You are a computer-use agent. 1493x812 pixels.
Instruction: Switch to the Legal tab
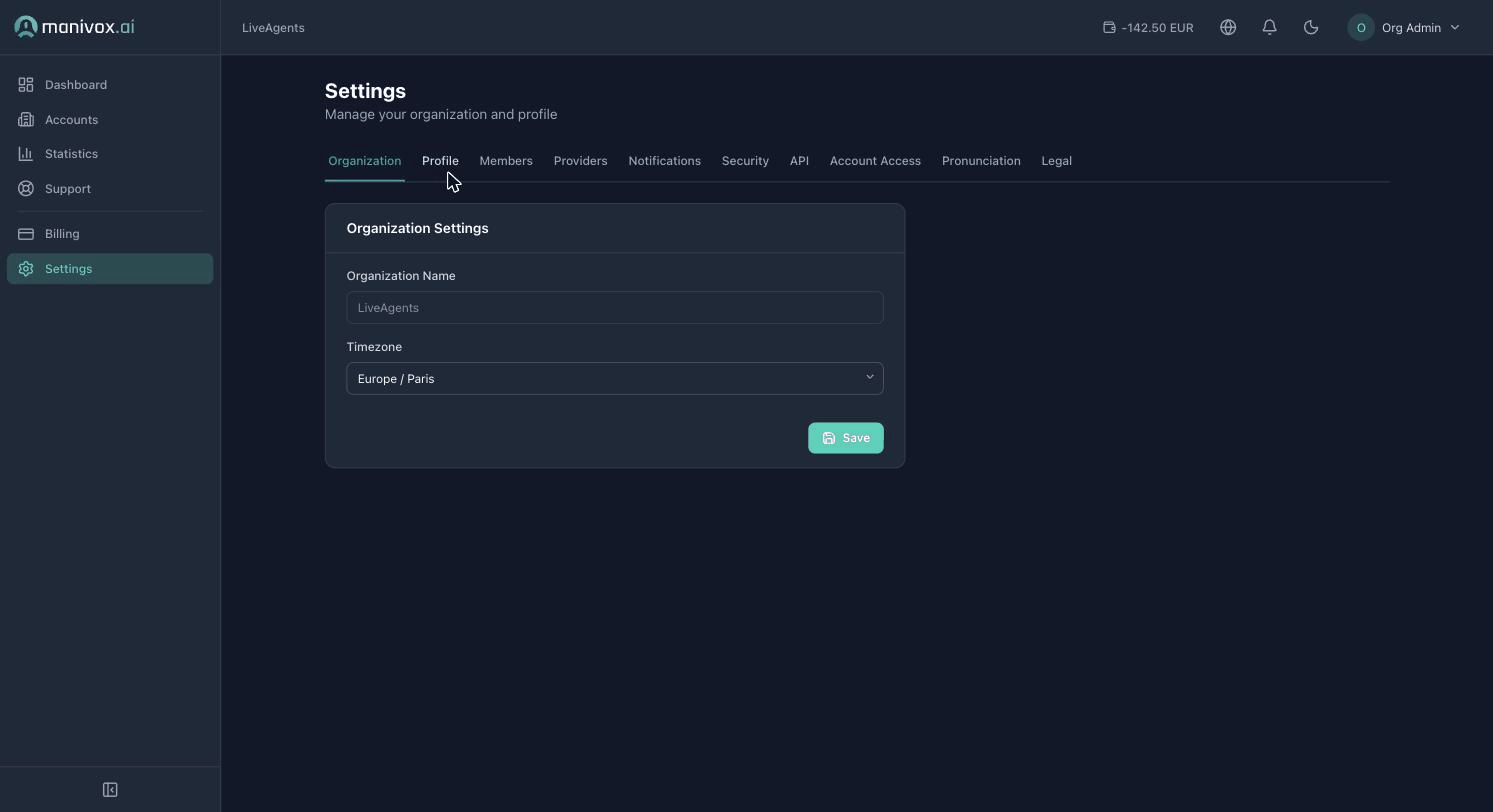click(x=1056, y=161)
